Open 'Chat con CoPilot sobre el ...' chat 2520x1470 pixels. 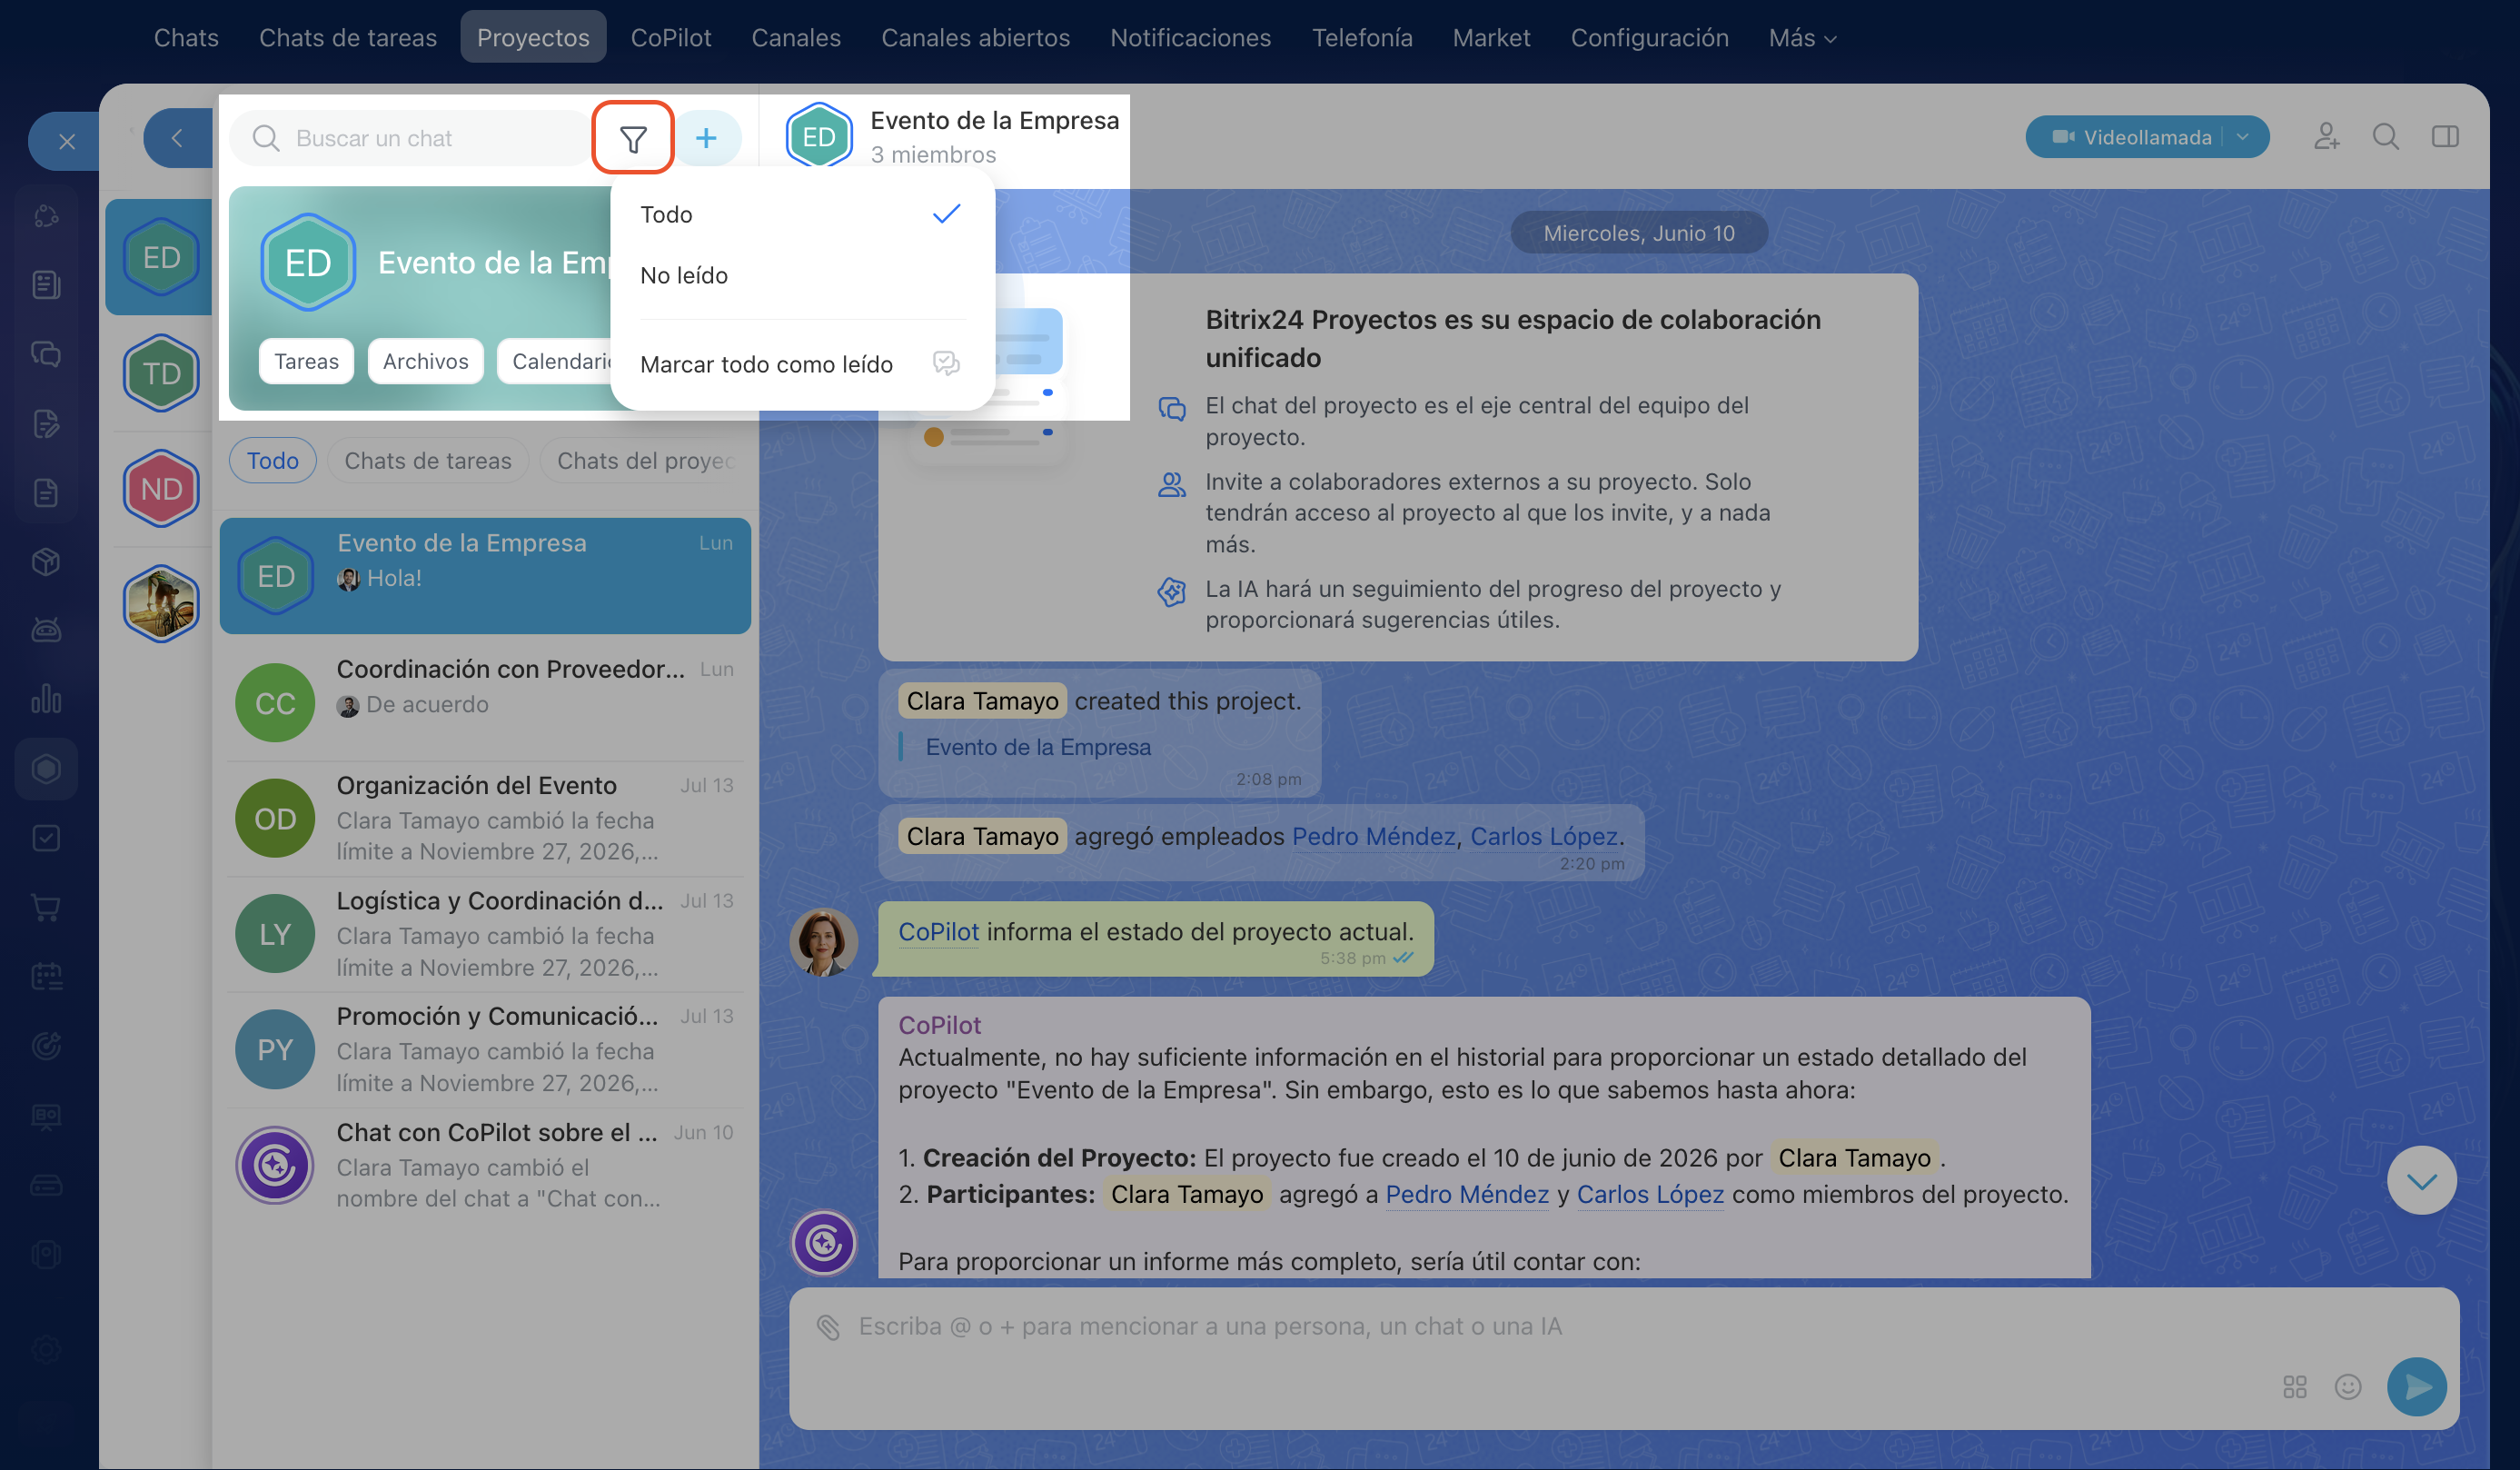pos(485,1165)
